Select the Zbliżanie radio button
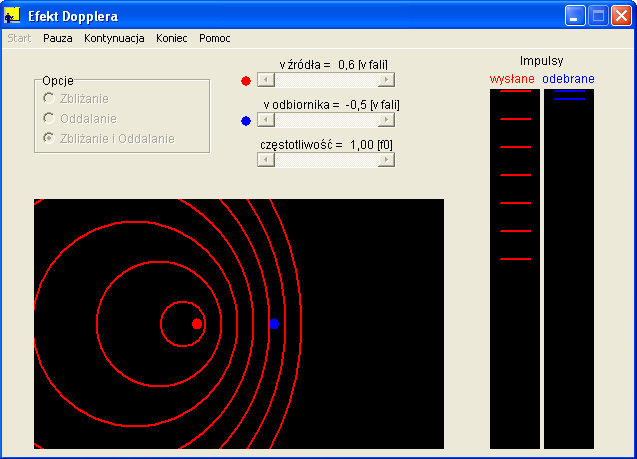This screenshot has width=637, height=459. (x=48, y=99)
